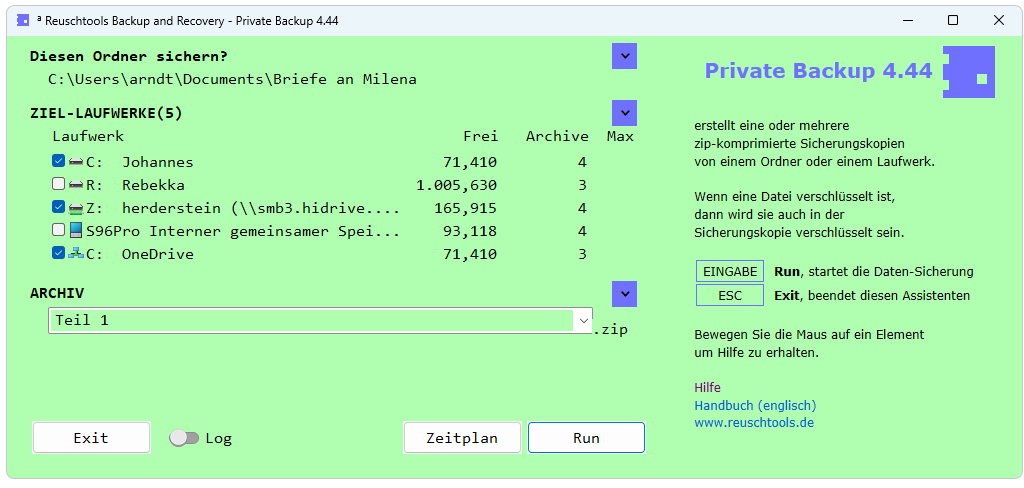Select the 'C: OneDrive' row text
This screenshot has width=1024, height=488.
click(140, 254)
